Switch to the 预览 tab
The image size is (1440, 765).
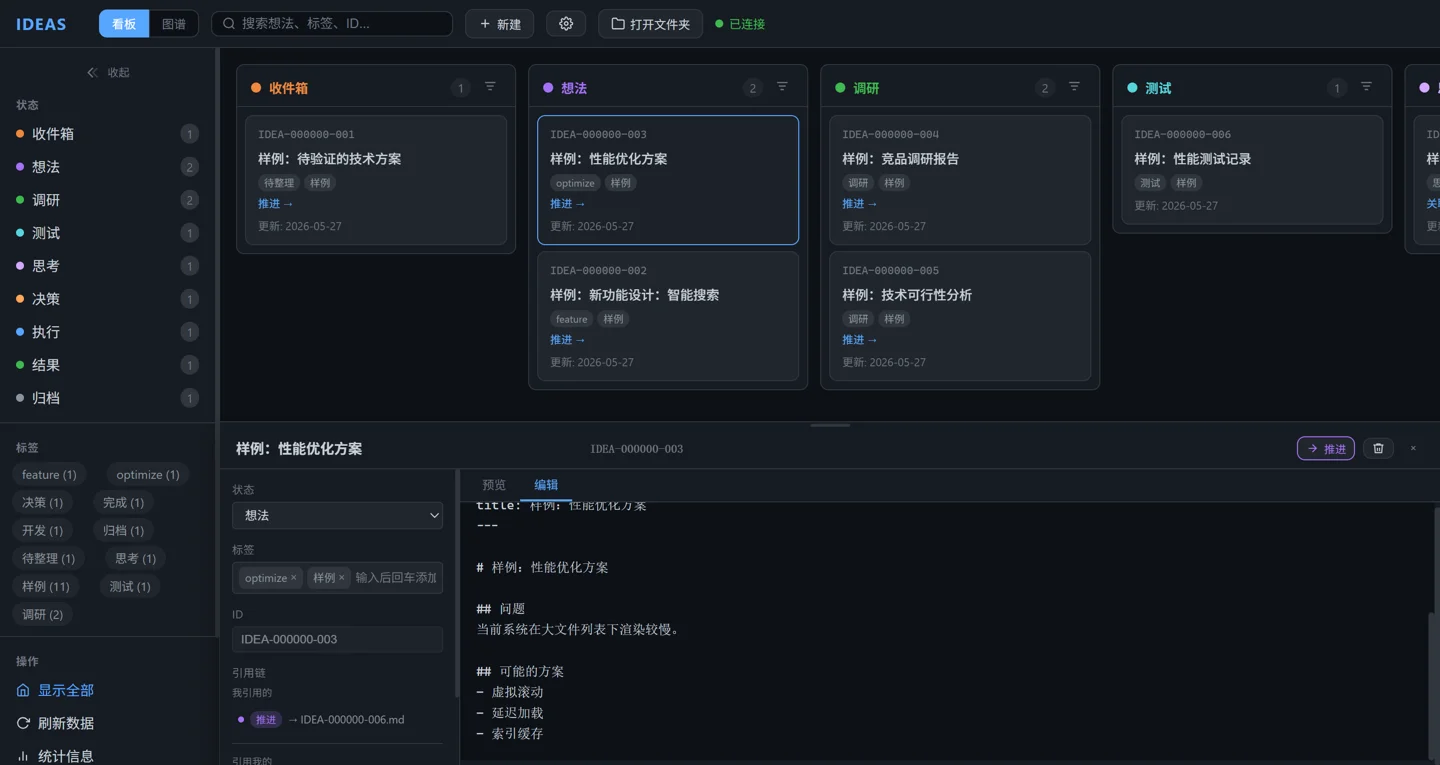pos(494,485)
